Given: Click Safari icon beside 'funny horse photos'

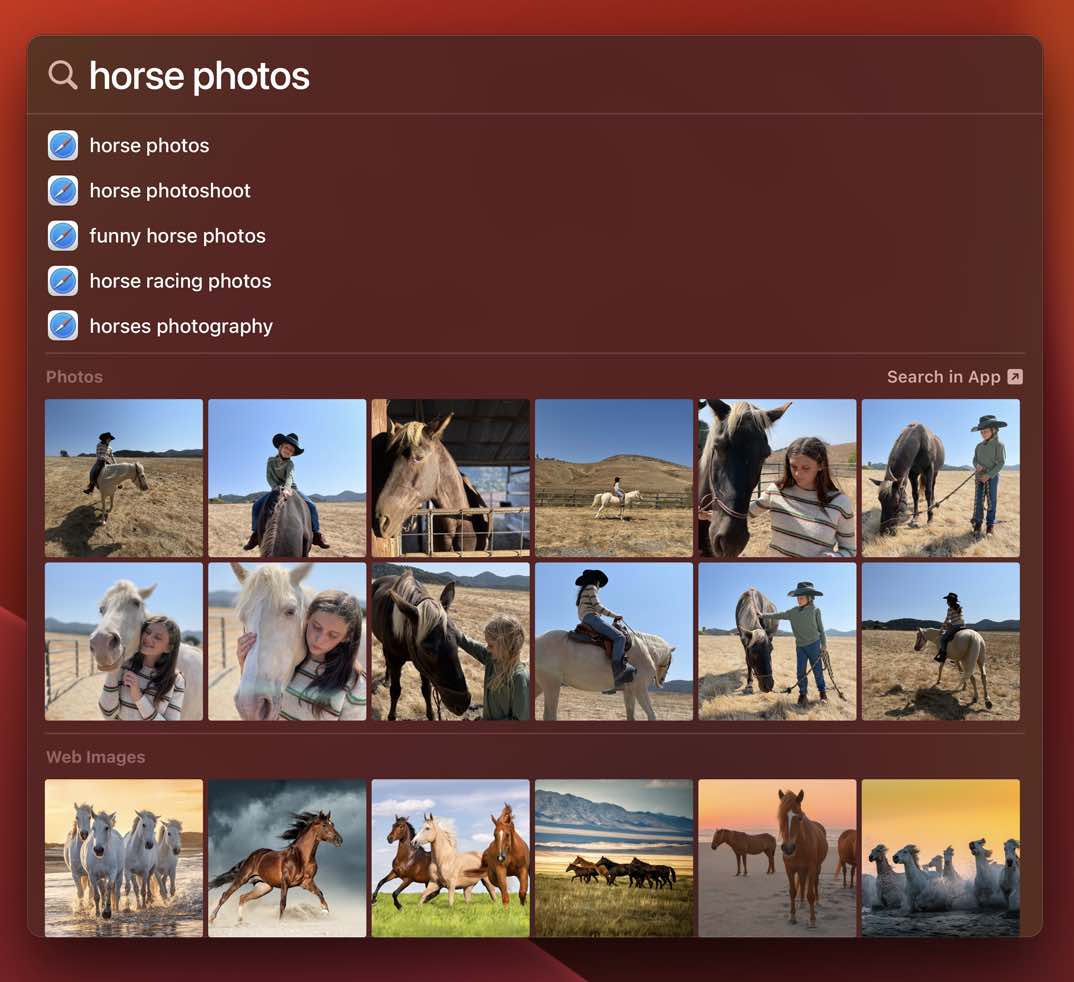Looking at the screenshot, I should click(63, 236).
